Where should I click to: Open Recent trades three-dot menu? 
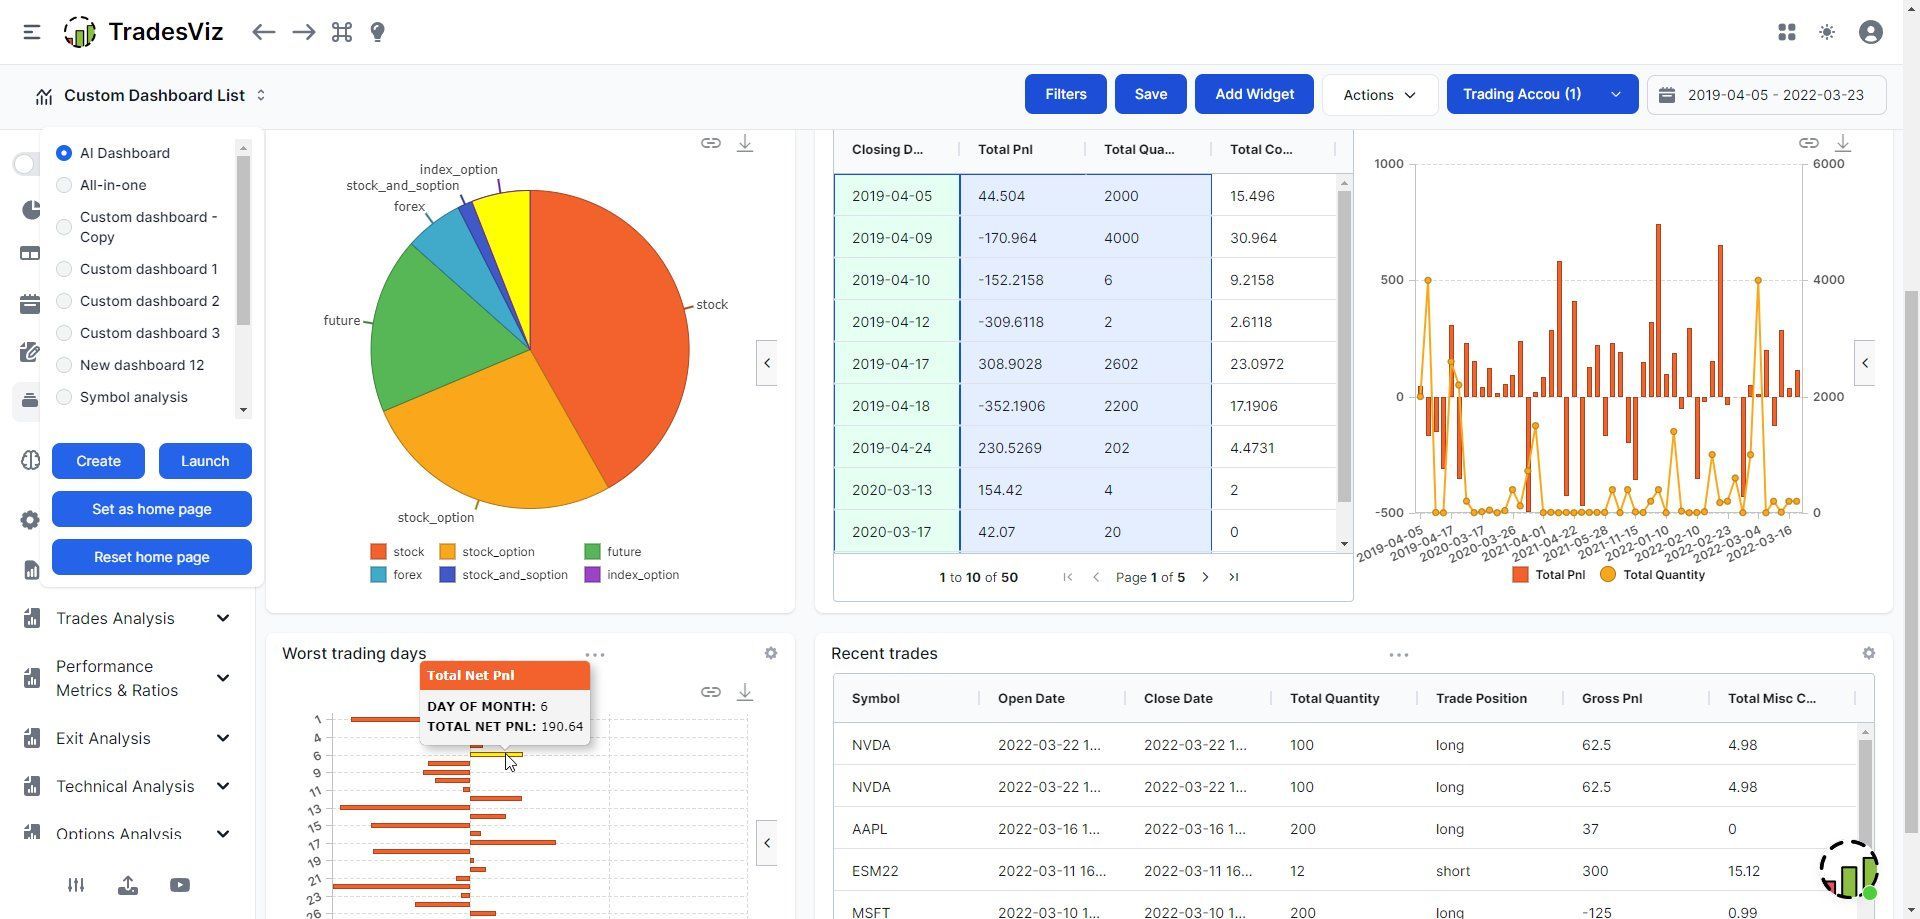tap(1399, 655)
